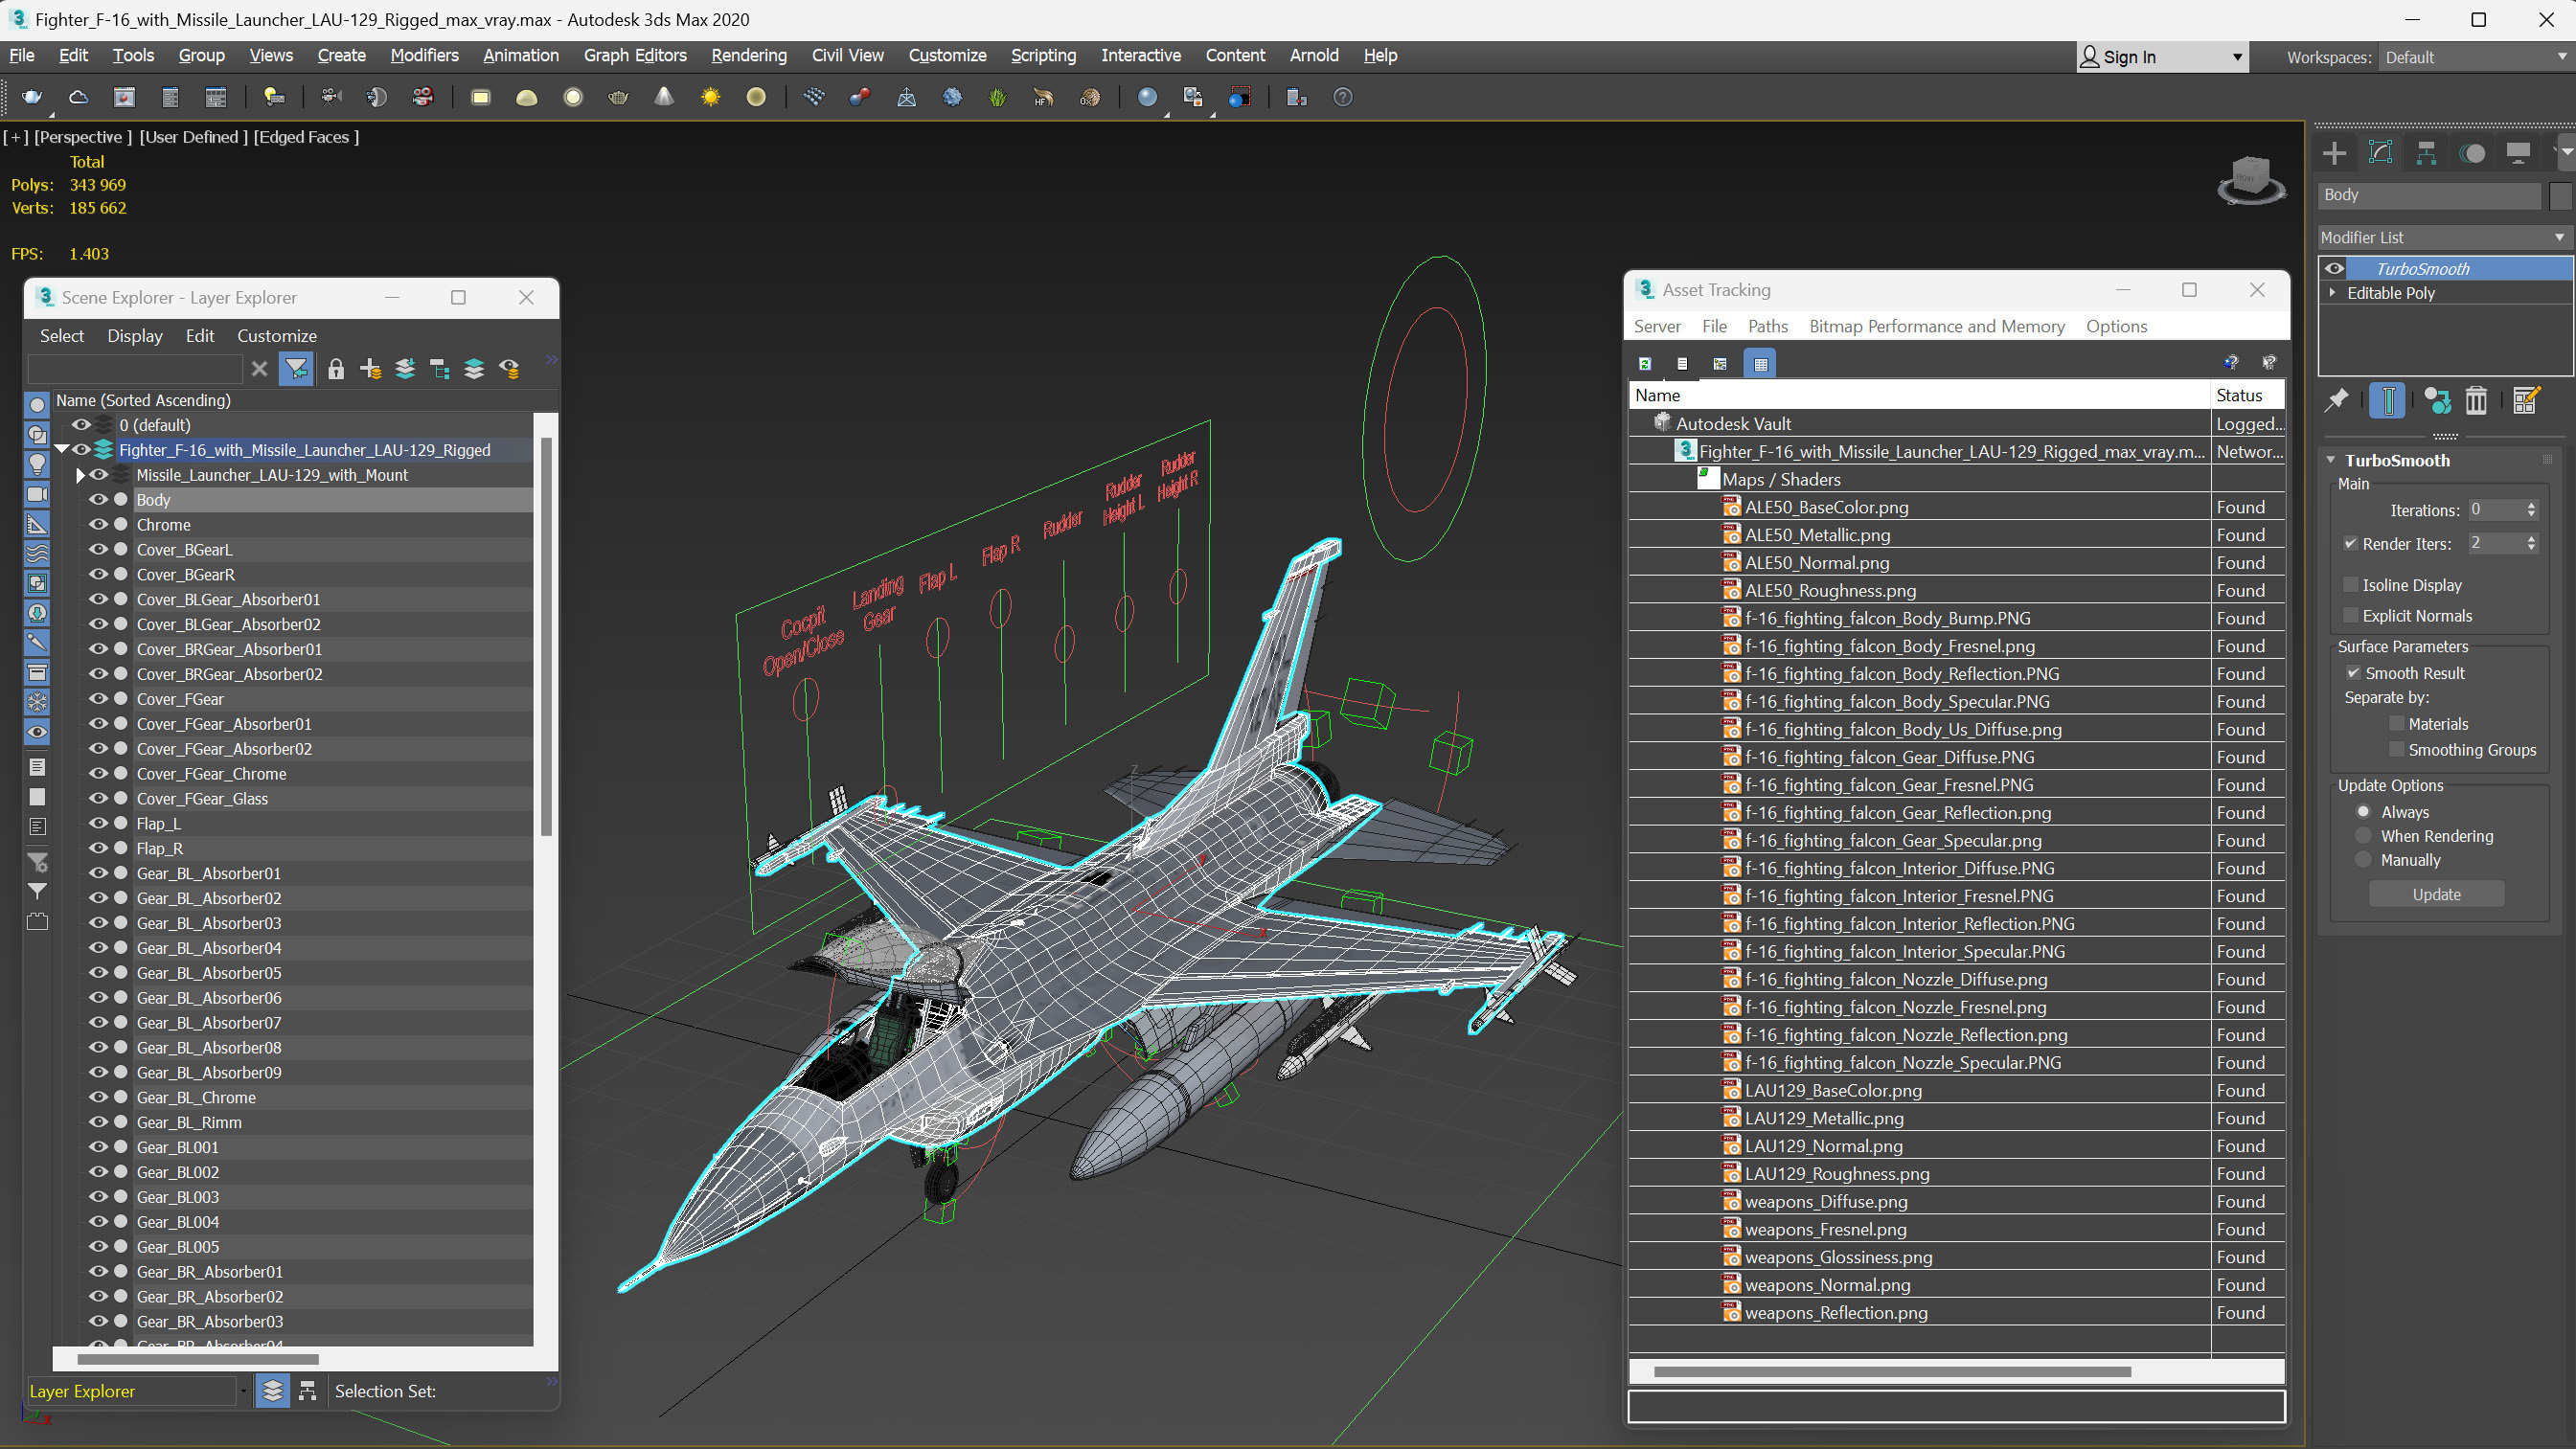The height and width of the screenshot is (1449, 2576).
Task: Select the When Rendering radio button
Action: pyautogui.click(x=2363, y=836)
